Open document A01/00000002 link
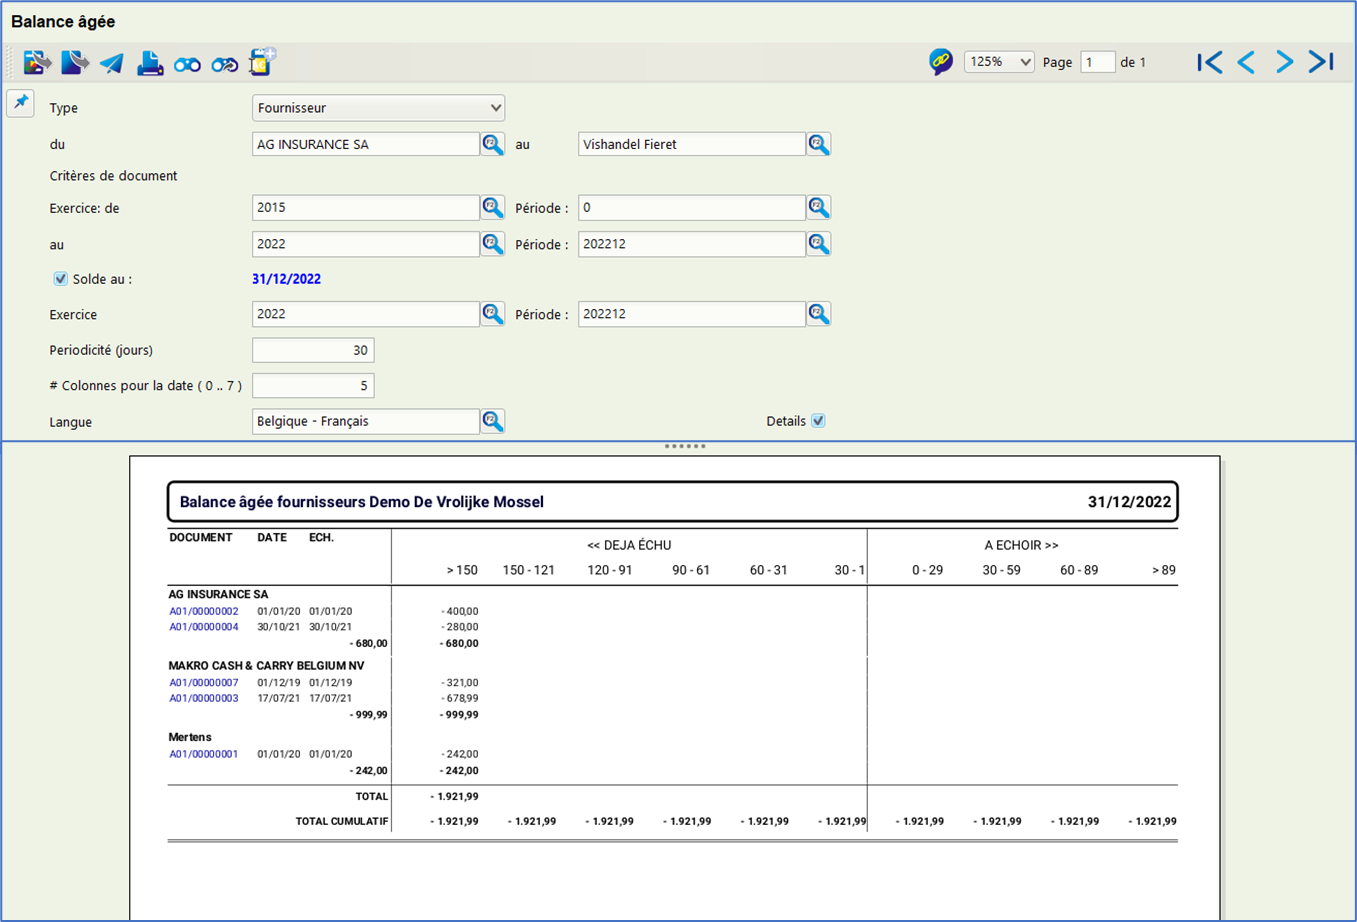The height and width of the screenshot is (922, 1357). (204, 611)
